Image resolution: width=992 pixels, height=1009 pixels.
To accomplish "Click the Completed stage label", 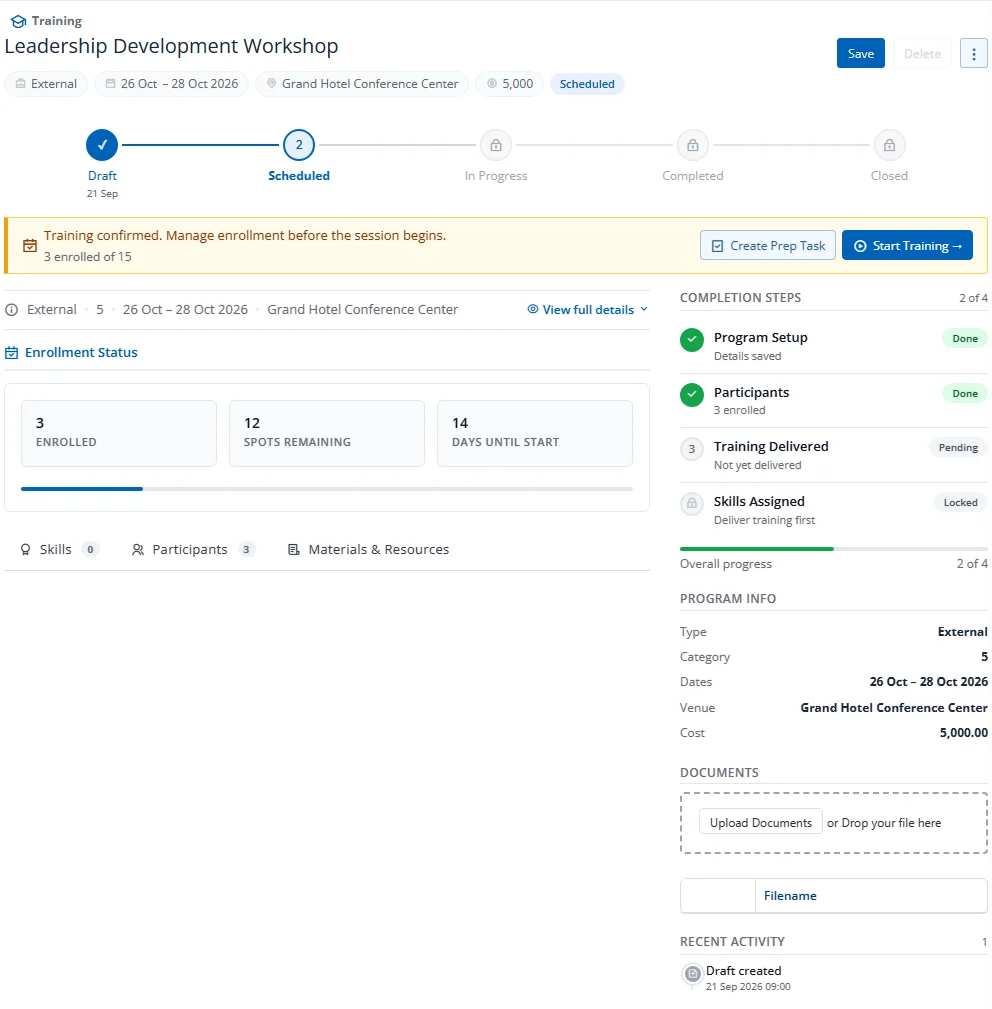I will [692, 176].
